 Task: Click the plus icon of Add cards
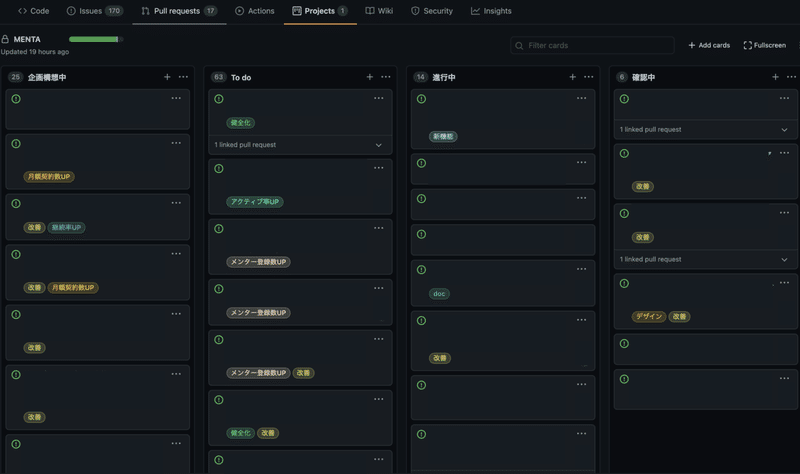(692, 45)
